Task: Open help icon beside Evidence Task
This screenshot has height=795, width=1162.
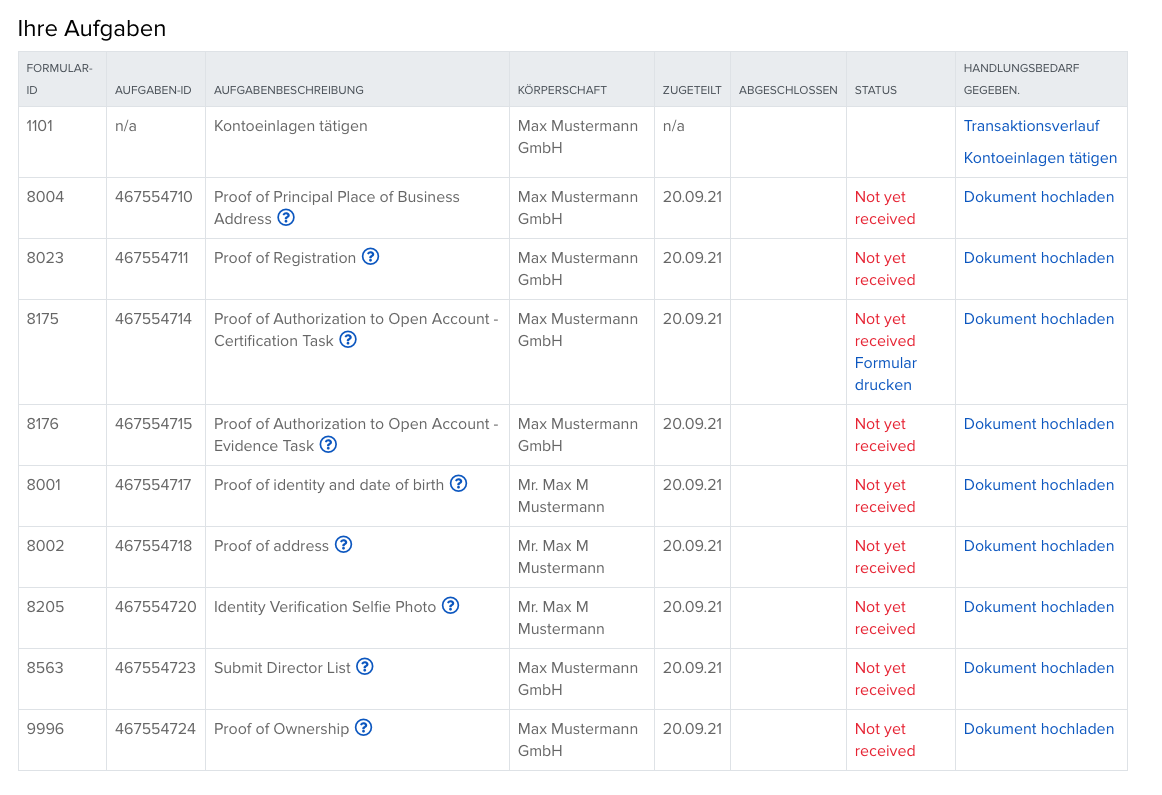Action: click(x=328, y=445)
